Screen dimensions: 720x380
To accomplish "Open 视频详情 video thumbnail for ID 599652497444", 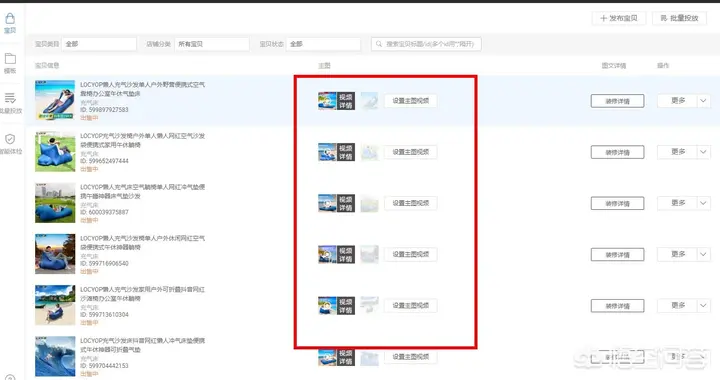I will 337,152.
